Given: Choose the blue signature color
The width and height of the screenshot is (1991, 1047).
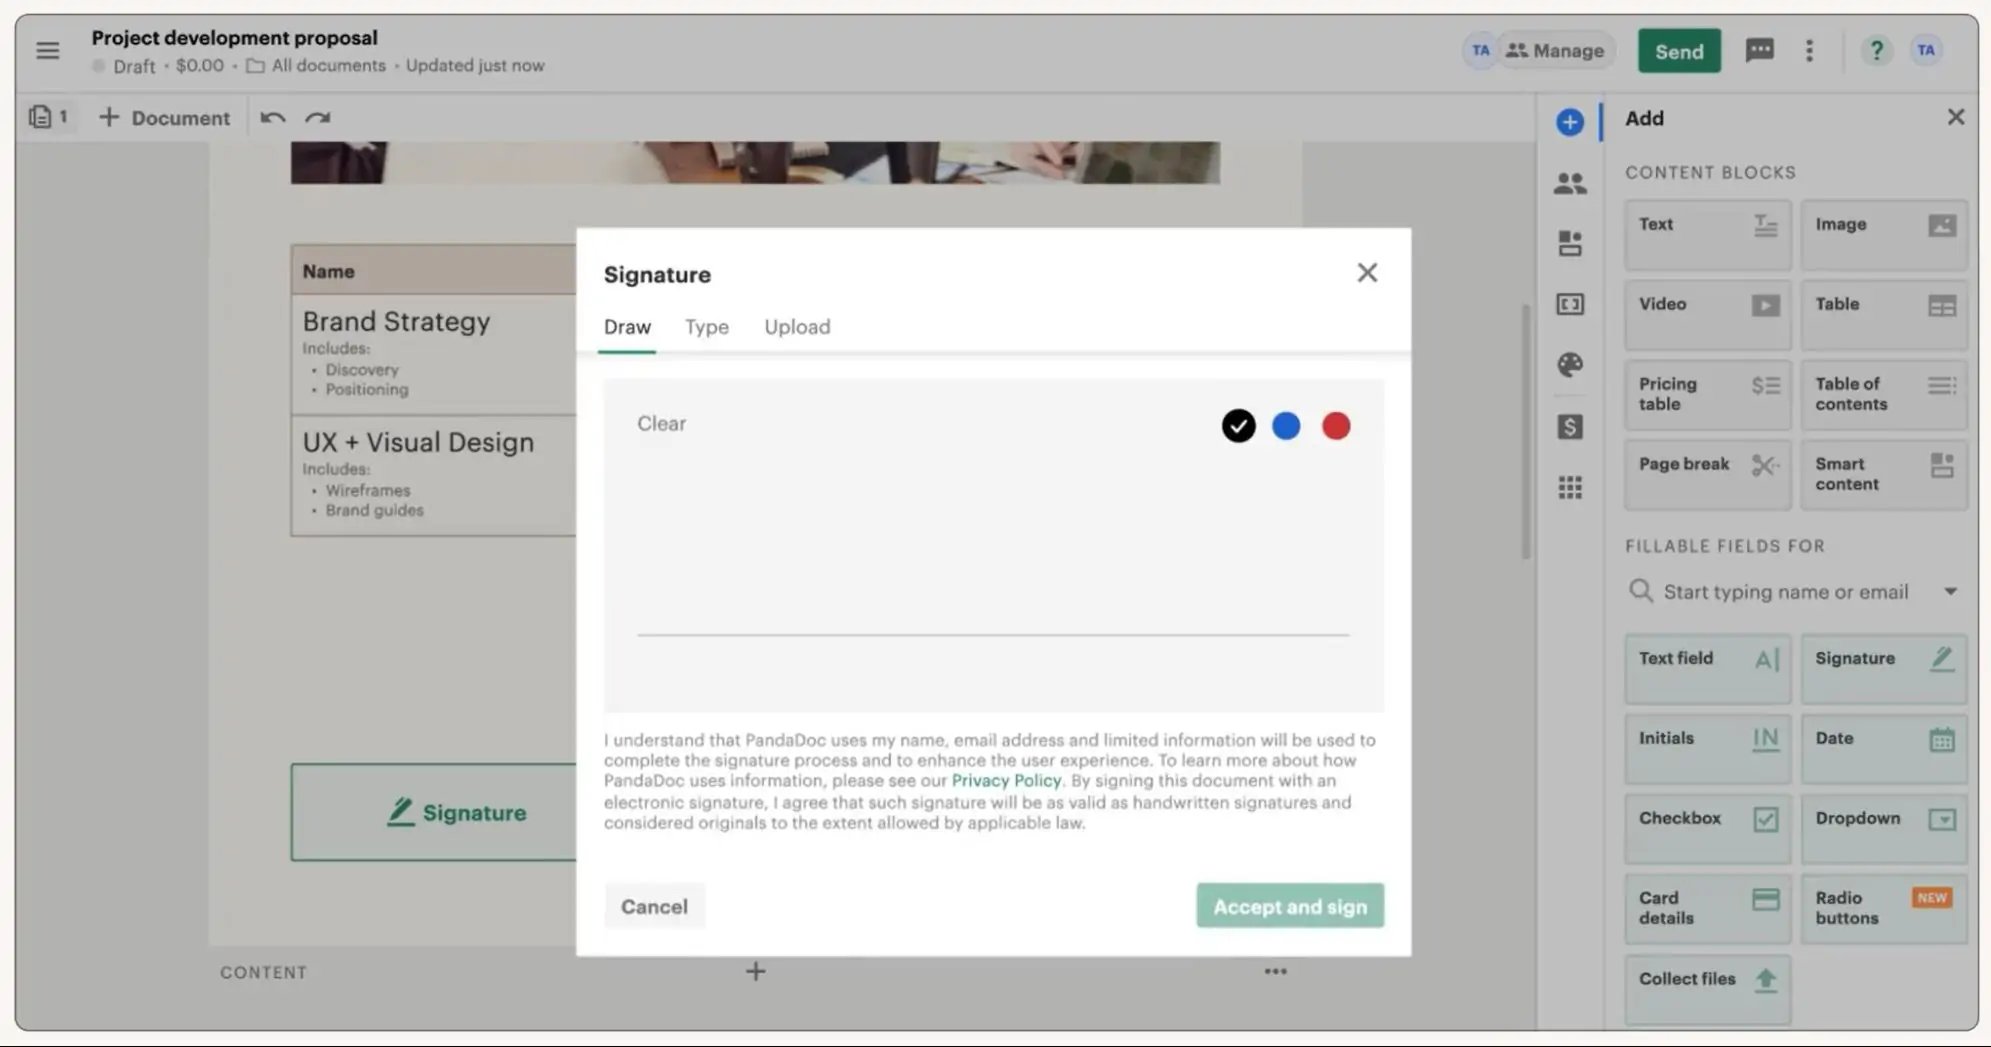Looking at the screenshot, I should click(1286, 426).
